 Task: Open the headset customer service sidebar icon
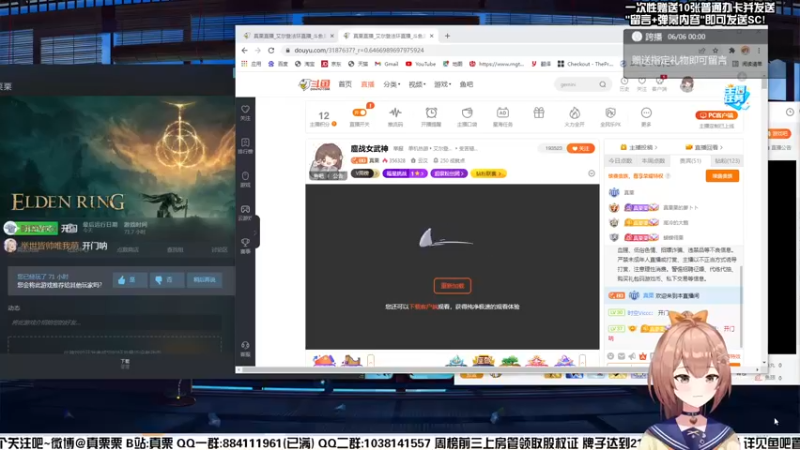coord(245,345)
